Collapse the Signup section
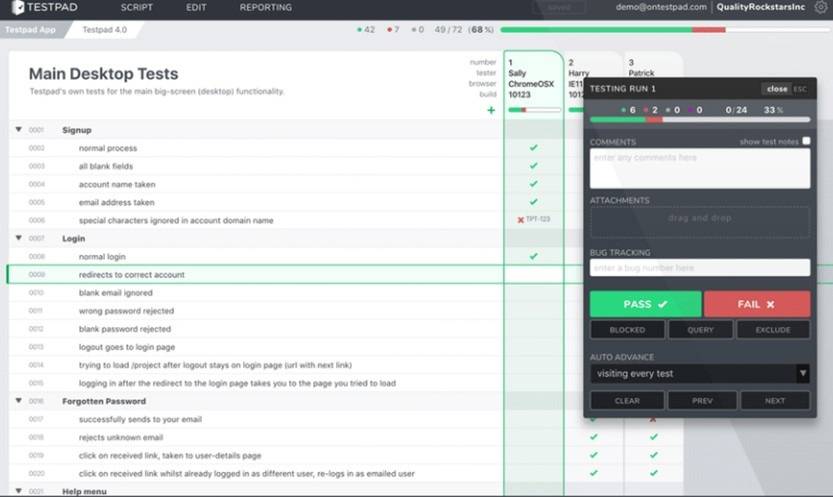Image resolution: width=833 pixels, height=497 pixels. (x=19, y=130)
